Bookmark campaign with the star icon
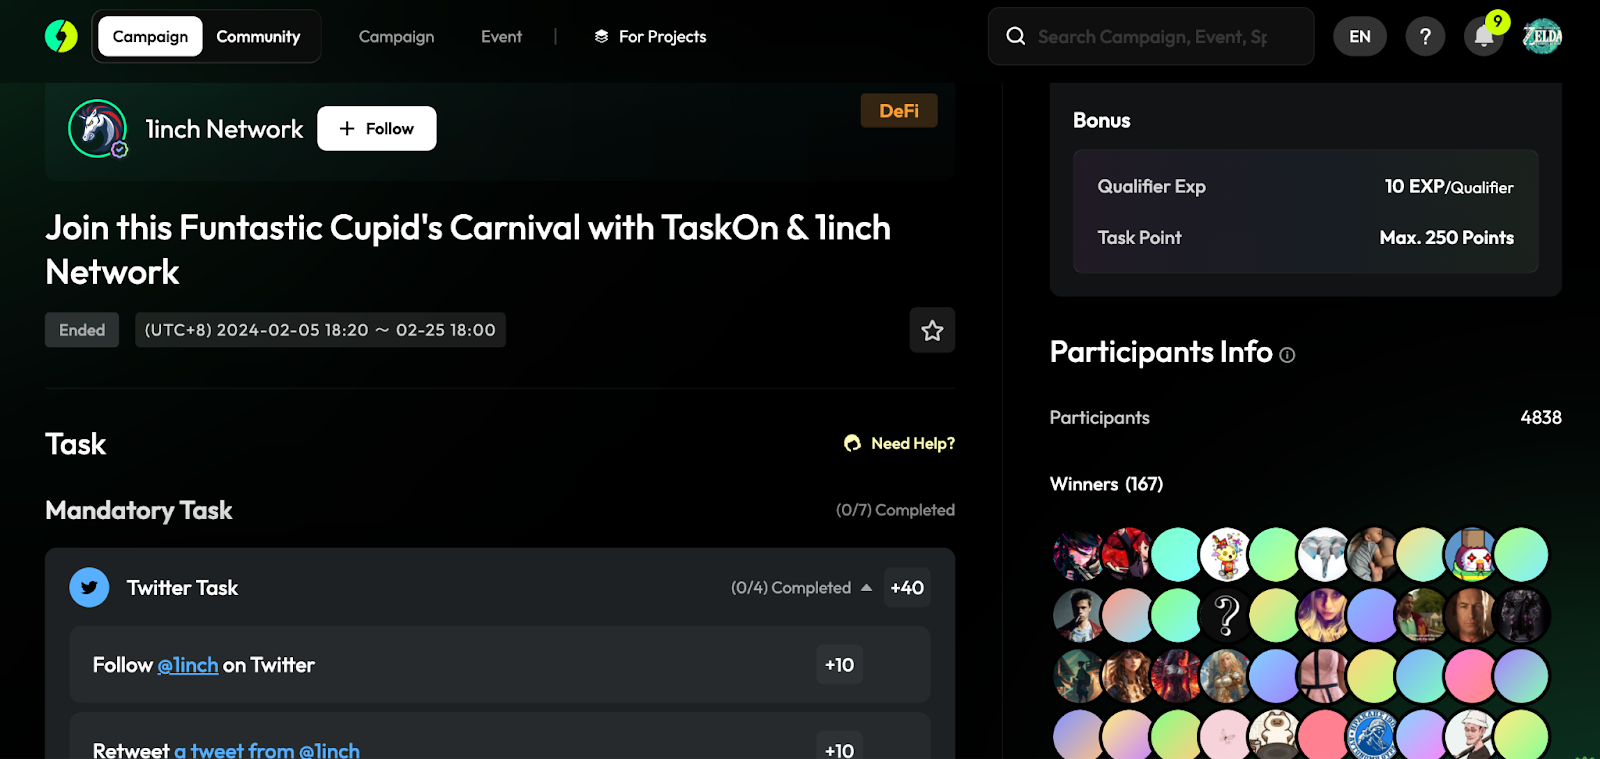1600x759 pixels. click(932, 330)
